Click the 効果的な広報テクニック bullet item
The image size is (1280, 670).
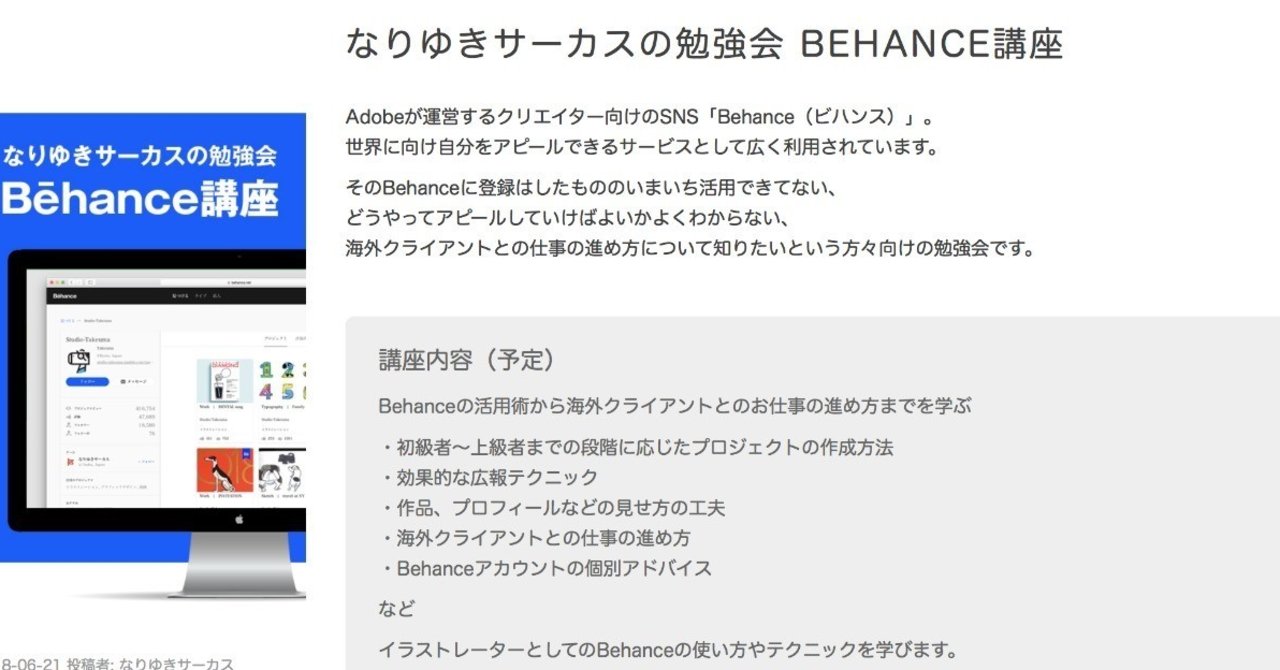click(x=489, y=477)
